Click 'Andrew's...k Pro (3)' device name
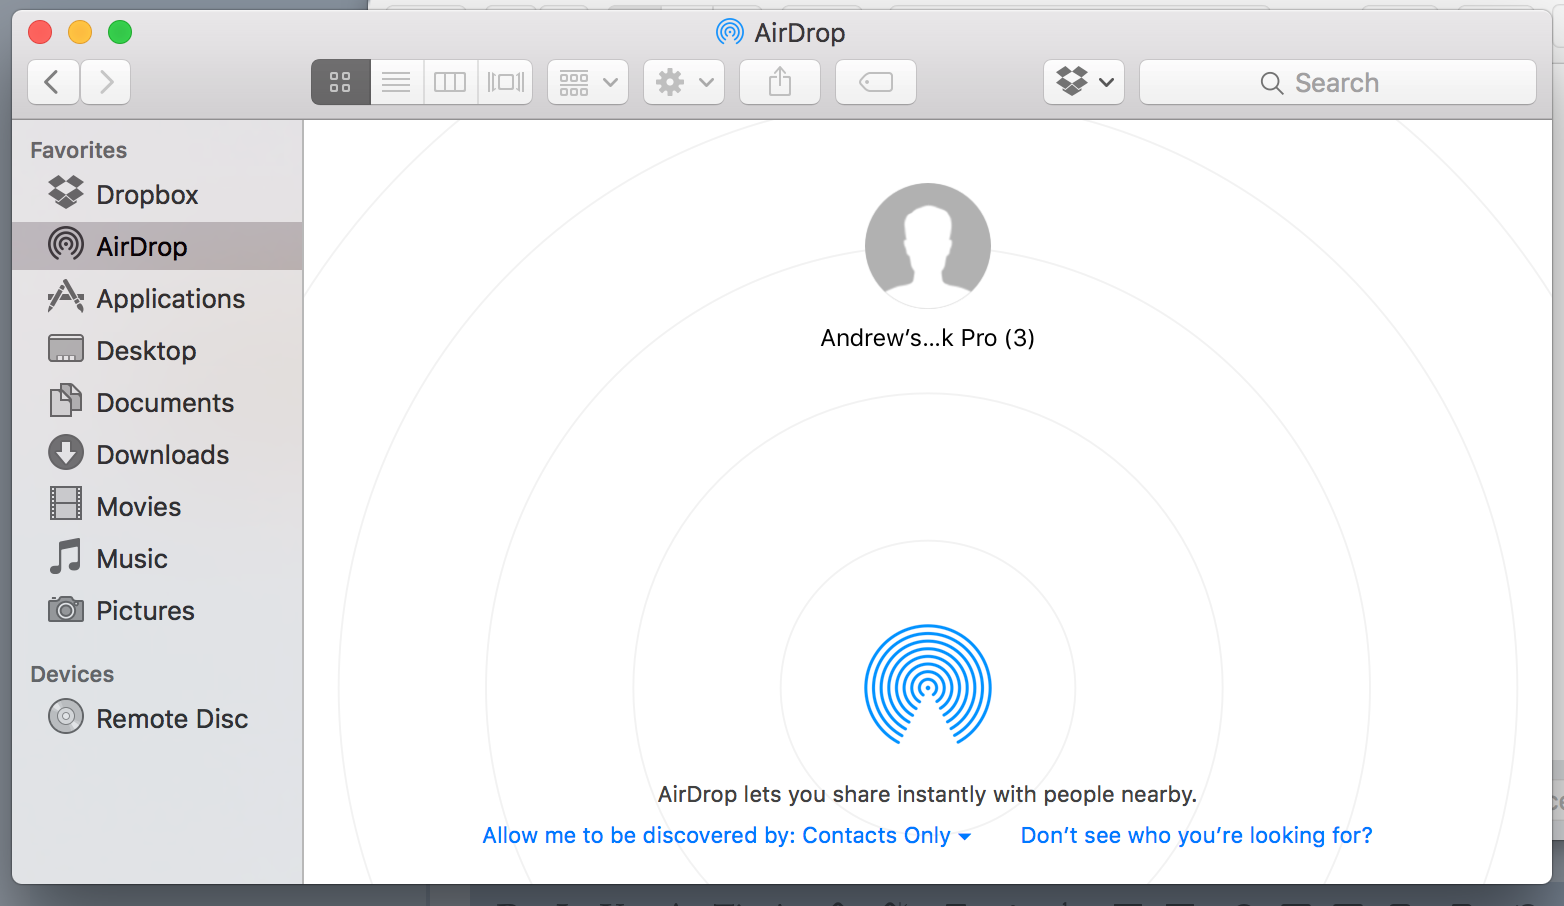 (928, 338)
